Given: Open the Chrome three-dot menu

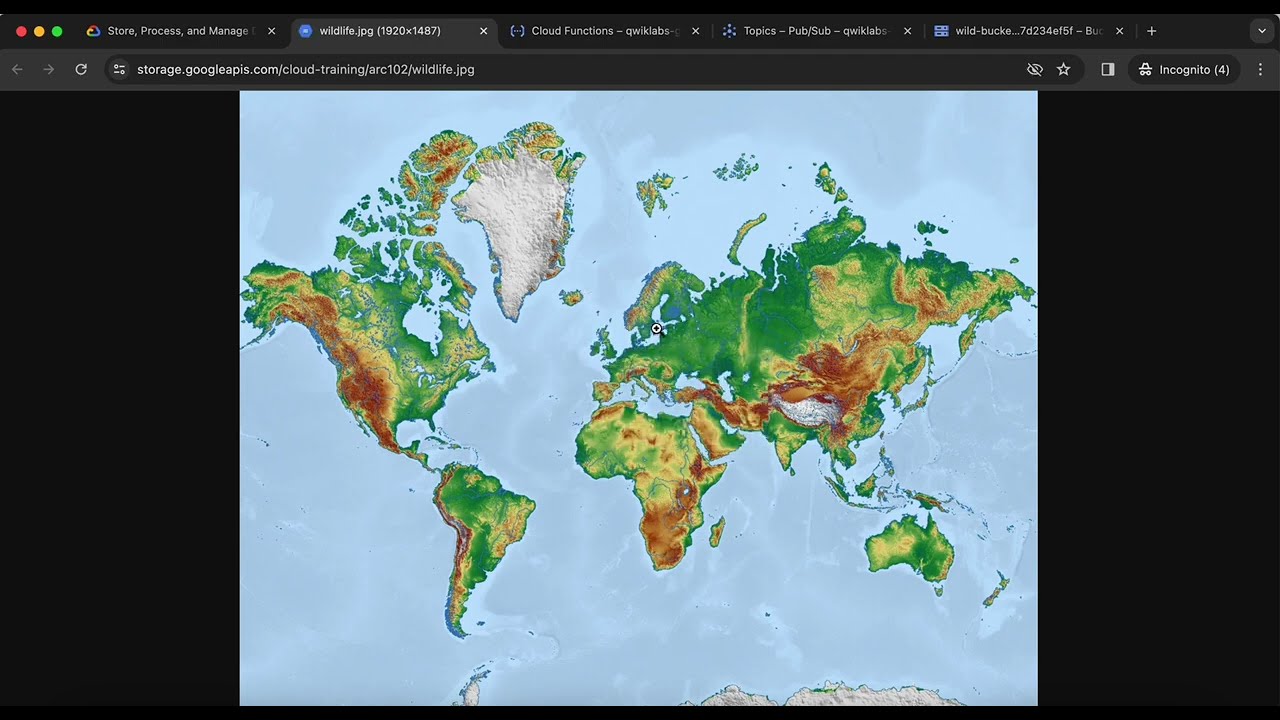Looking at the screenshot, I should (x=1260, y=69).
